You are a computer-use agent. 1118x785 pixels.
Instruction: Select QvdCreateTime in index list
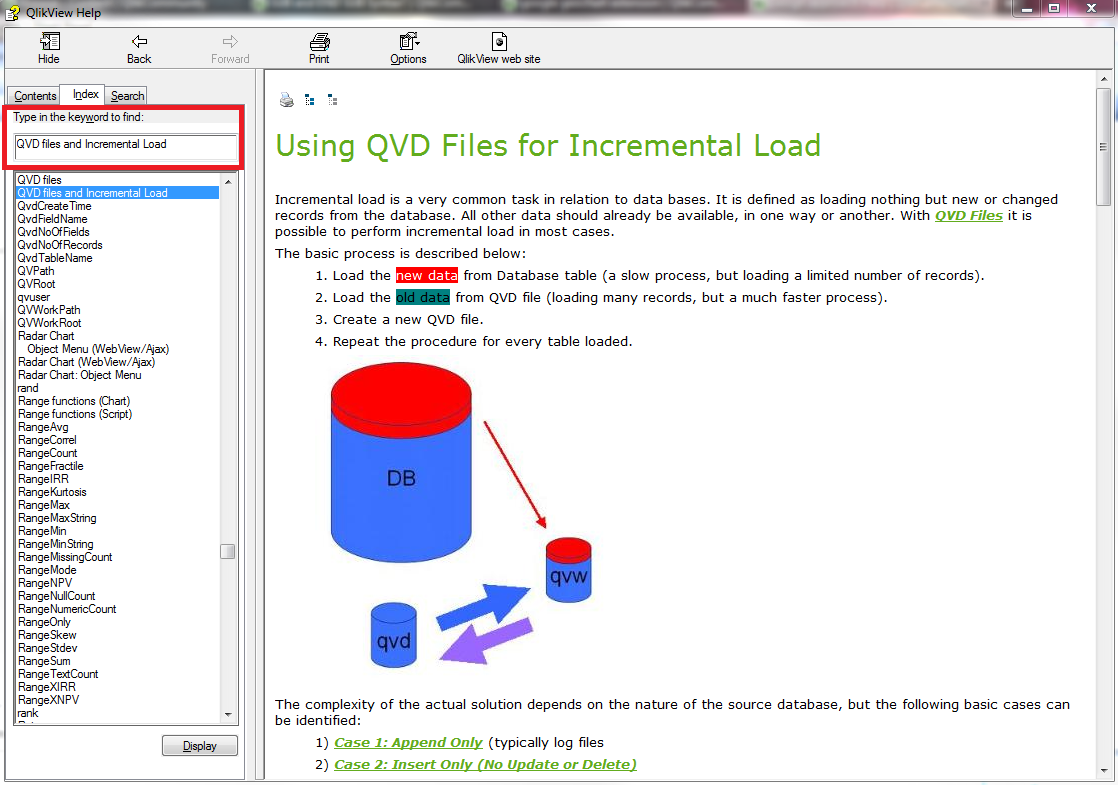(x=54, y=206)
